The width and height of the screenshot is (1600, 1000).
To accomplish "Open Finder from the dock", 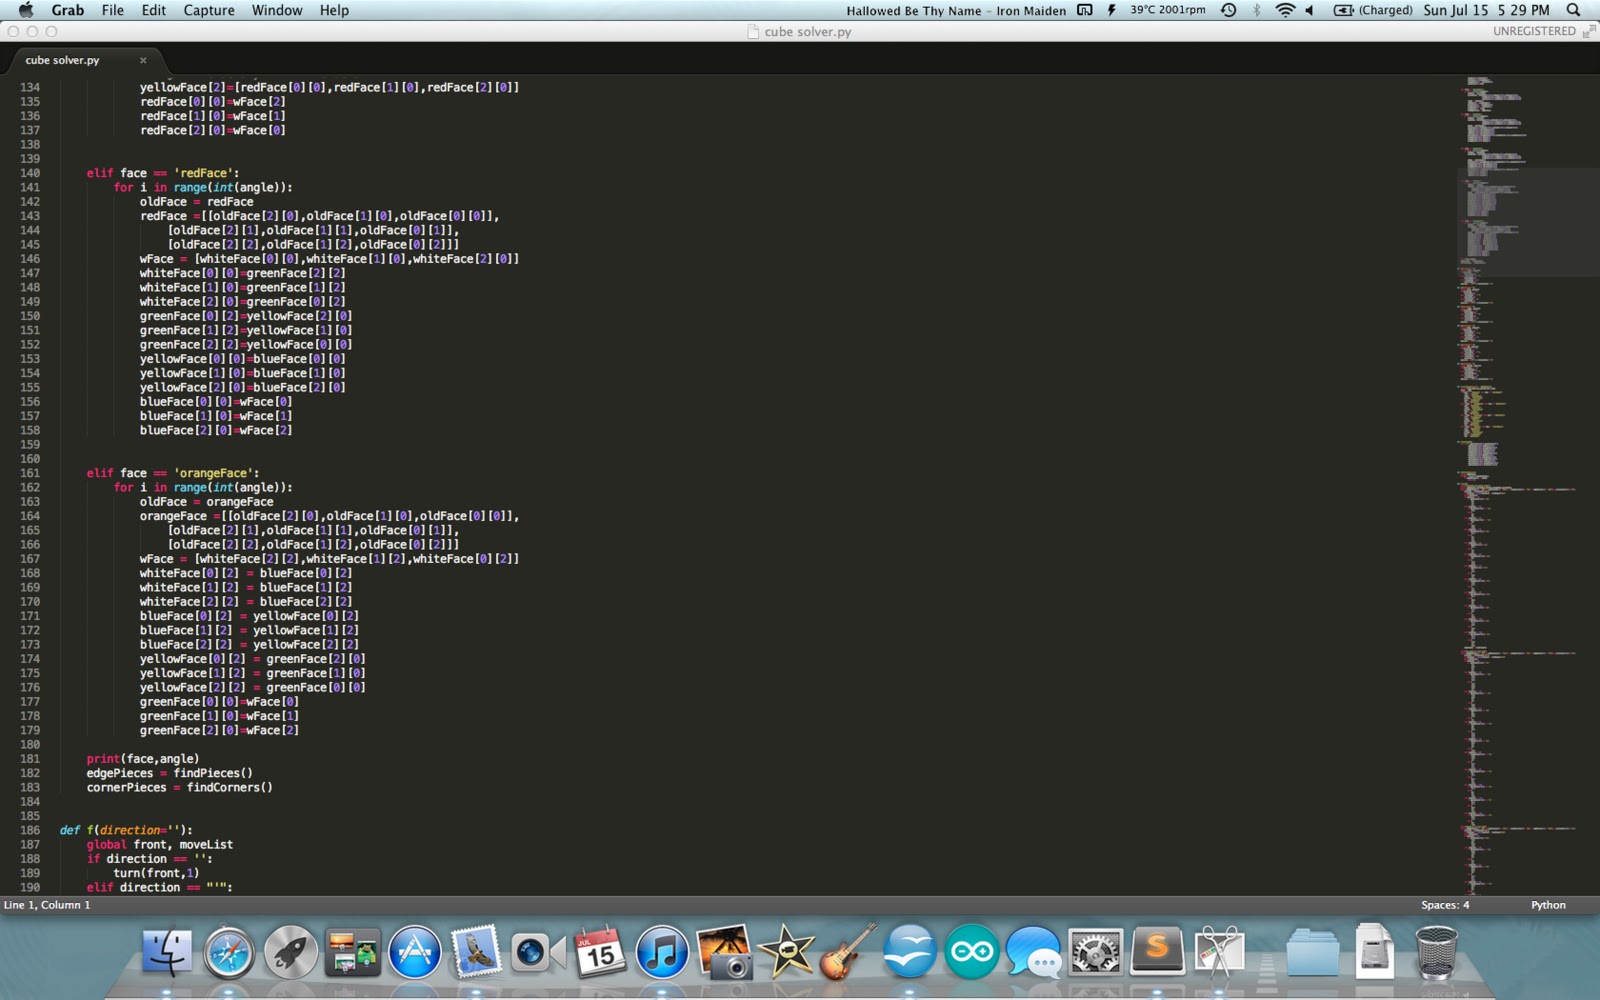I will (167, 950).
